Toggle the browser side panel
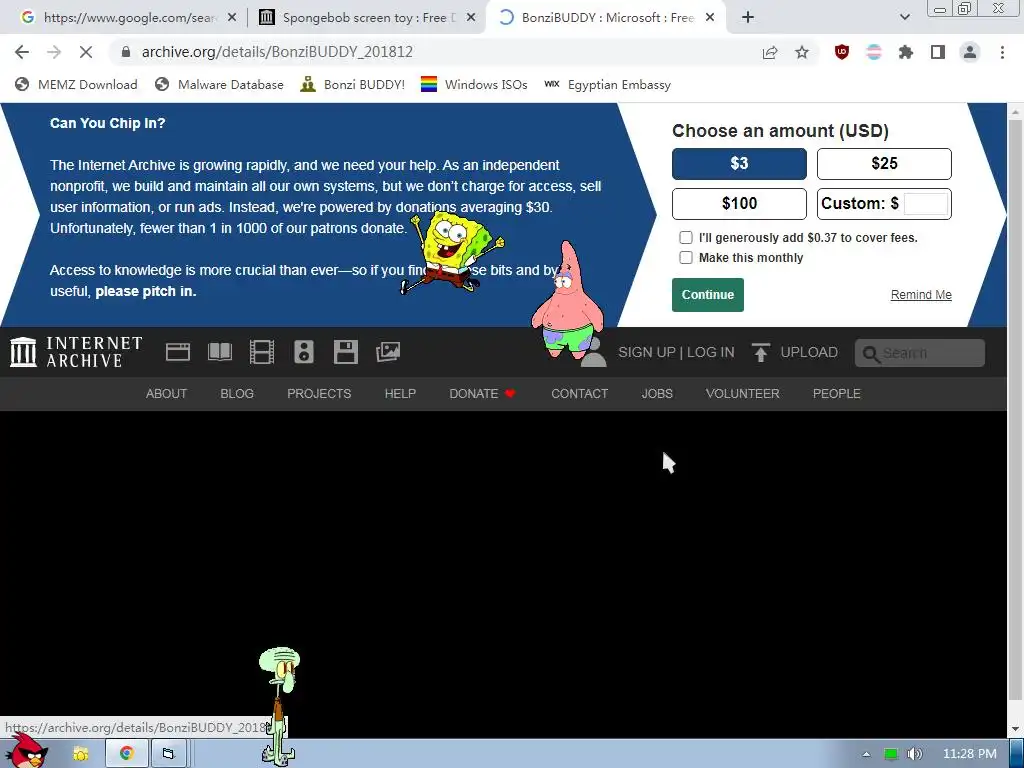 click(938, 52)
